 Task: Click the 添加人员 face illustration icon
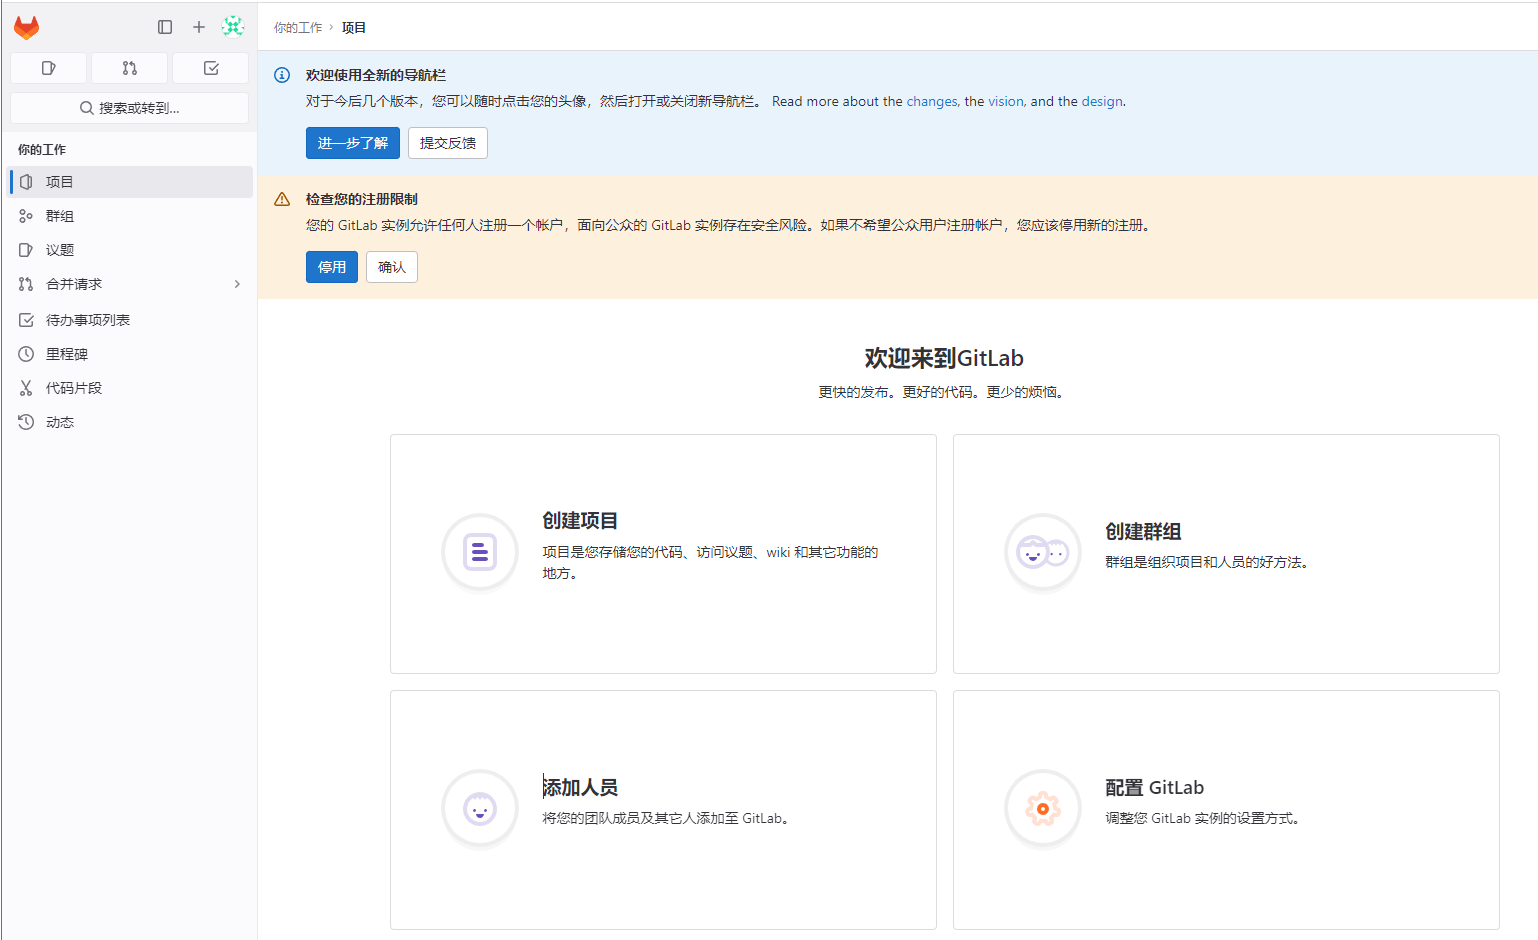pyautogui.click(x=480, y=808)
